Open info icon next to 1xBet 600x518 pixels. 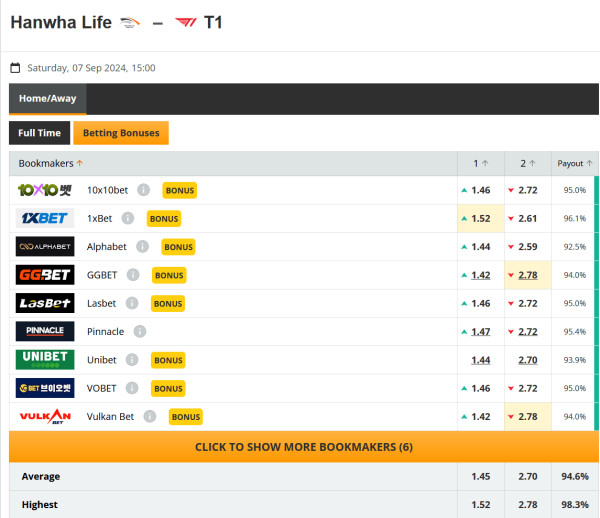[x=128, y=218]
